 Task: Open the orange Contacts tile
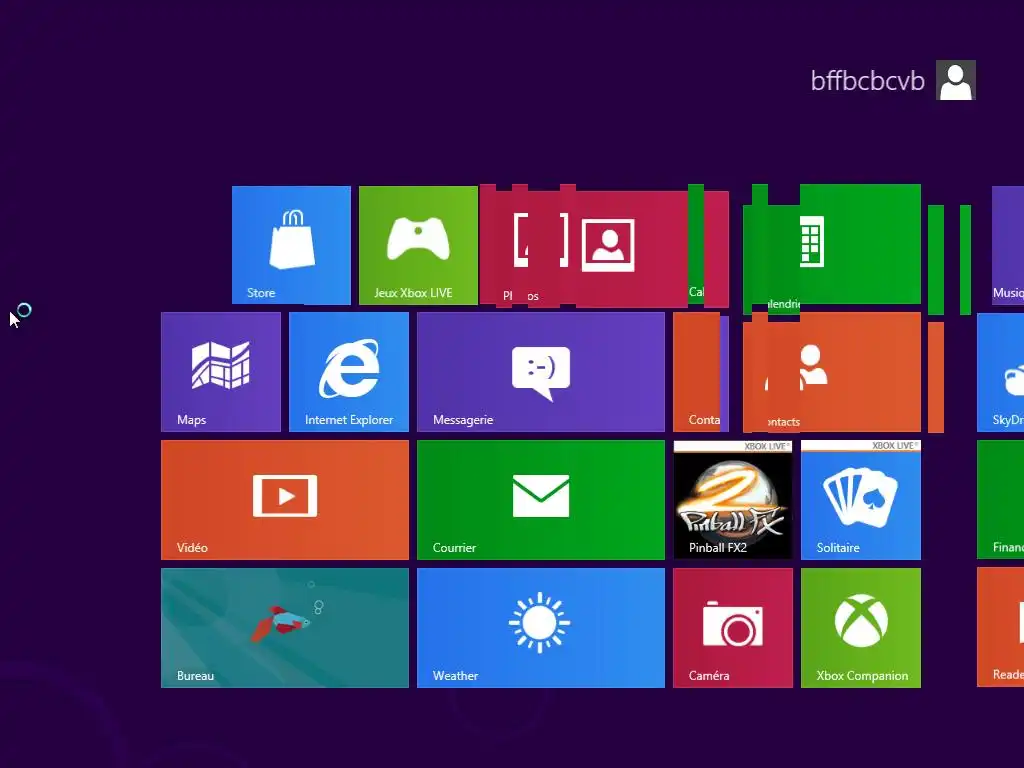(832, 372)
